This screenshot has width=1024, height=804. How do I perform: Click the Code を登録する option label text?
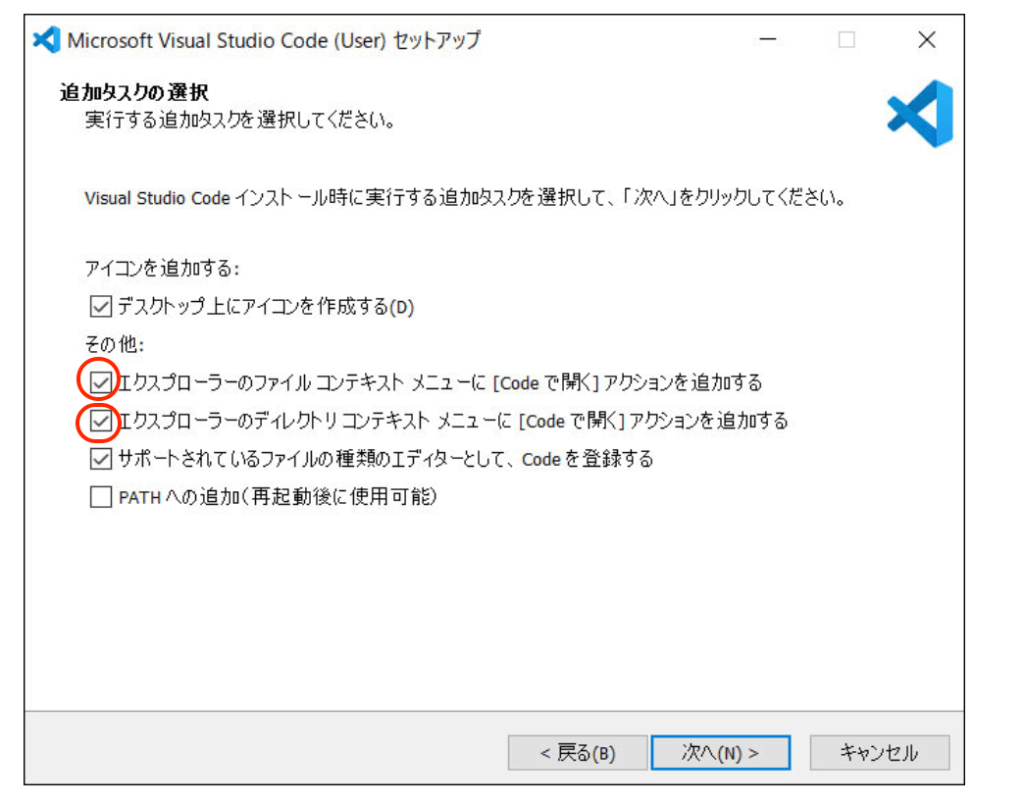click(385, 459)
